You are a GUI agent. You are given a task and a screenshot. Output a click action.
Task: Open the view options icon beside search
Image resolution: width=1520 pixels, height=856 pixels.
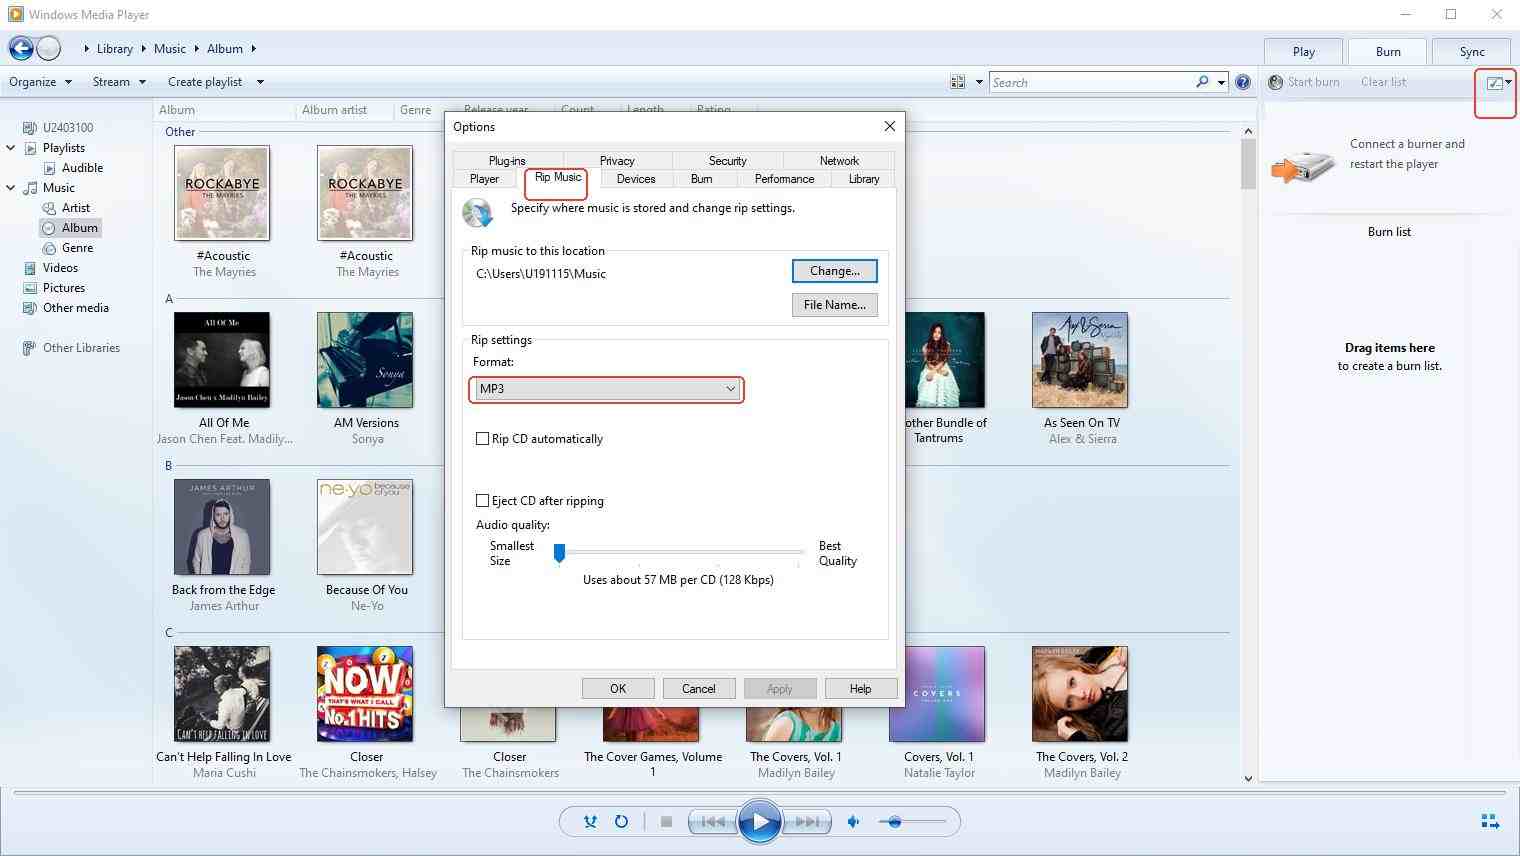[x=957, y=82]
